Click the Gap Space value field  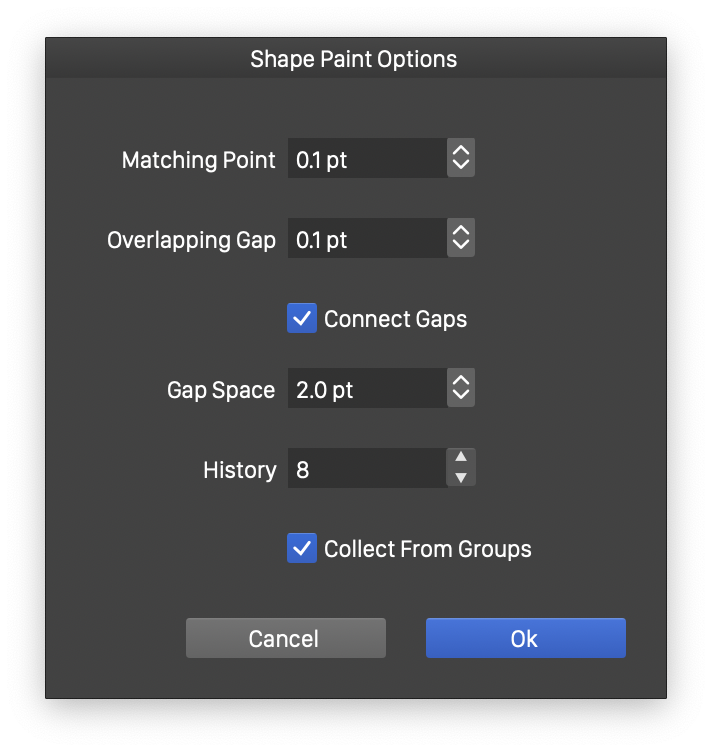[x=366, y=389]
